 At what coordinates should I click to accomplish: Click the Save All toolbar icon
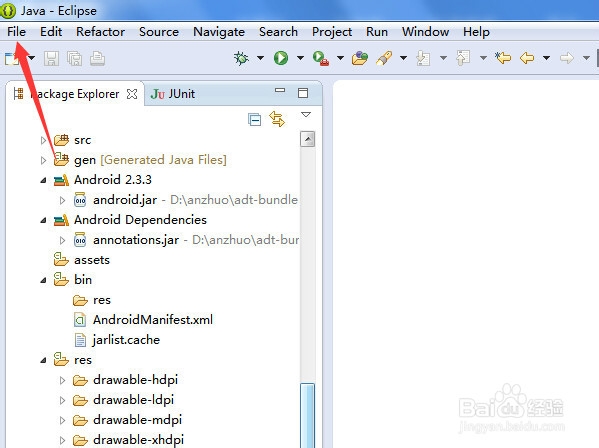tap(74, 58)
